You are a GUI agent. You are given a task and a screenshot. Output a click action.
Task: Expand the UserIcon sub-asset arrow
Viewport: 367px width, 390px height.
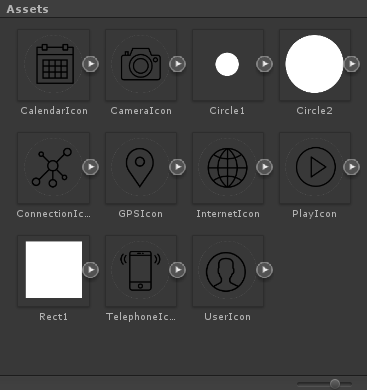[264, 270]
